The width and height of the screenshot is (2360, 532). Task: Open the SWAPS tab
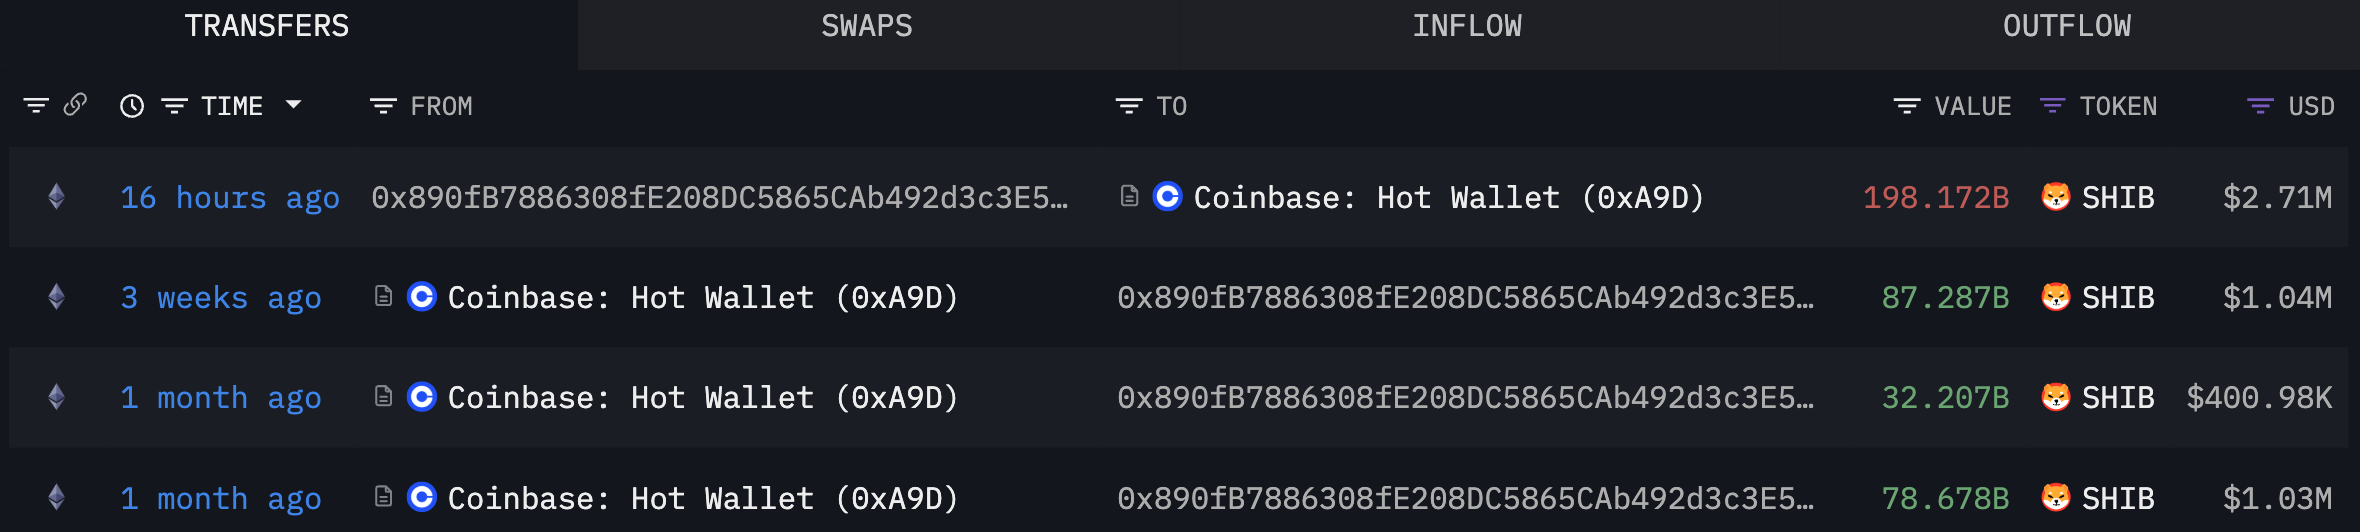click(x=866, y=26)
